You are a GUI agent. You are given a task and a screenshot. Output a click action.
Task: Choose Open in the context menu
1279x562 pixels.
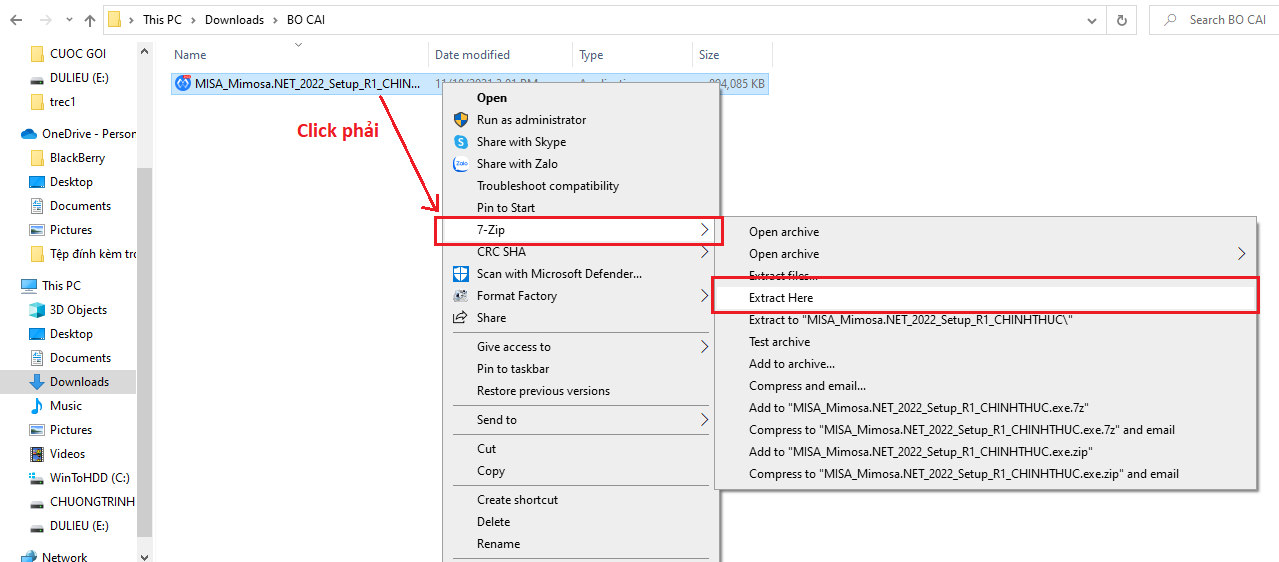[492, 98]
